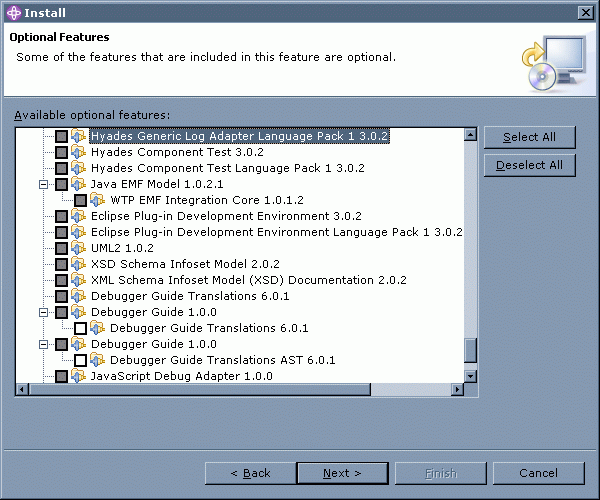Image resolution: width=600 pixels, height=500 pixels.
Task: Click the horizontal scrollbar thumb under the features tree
Action: pos(200,389)
